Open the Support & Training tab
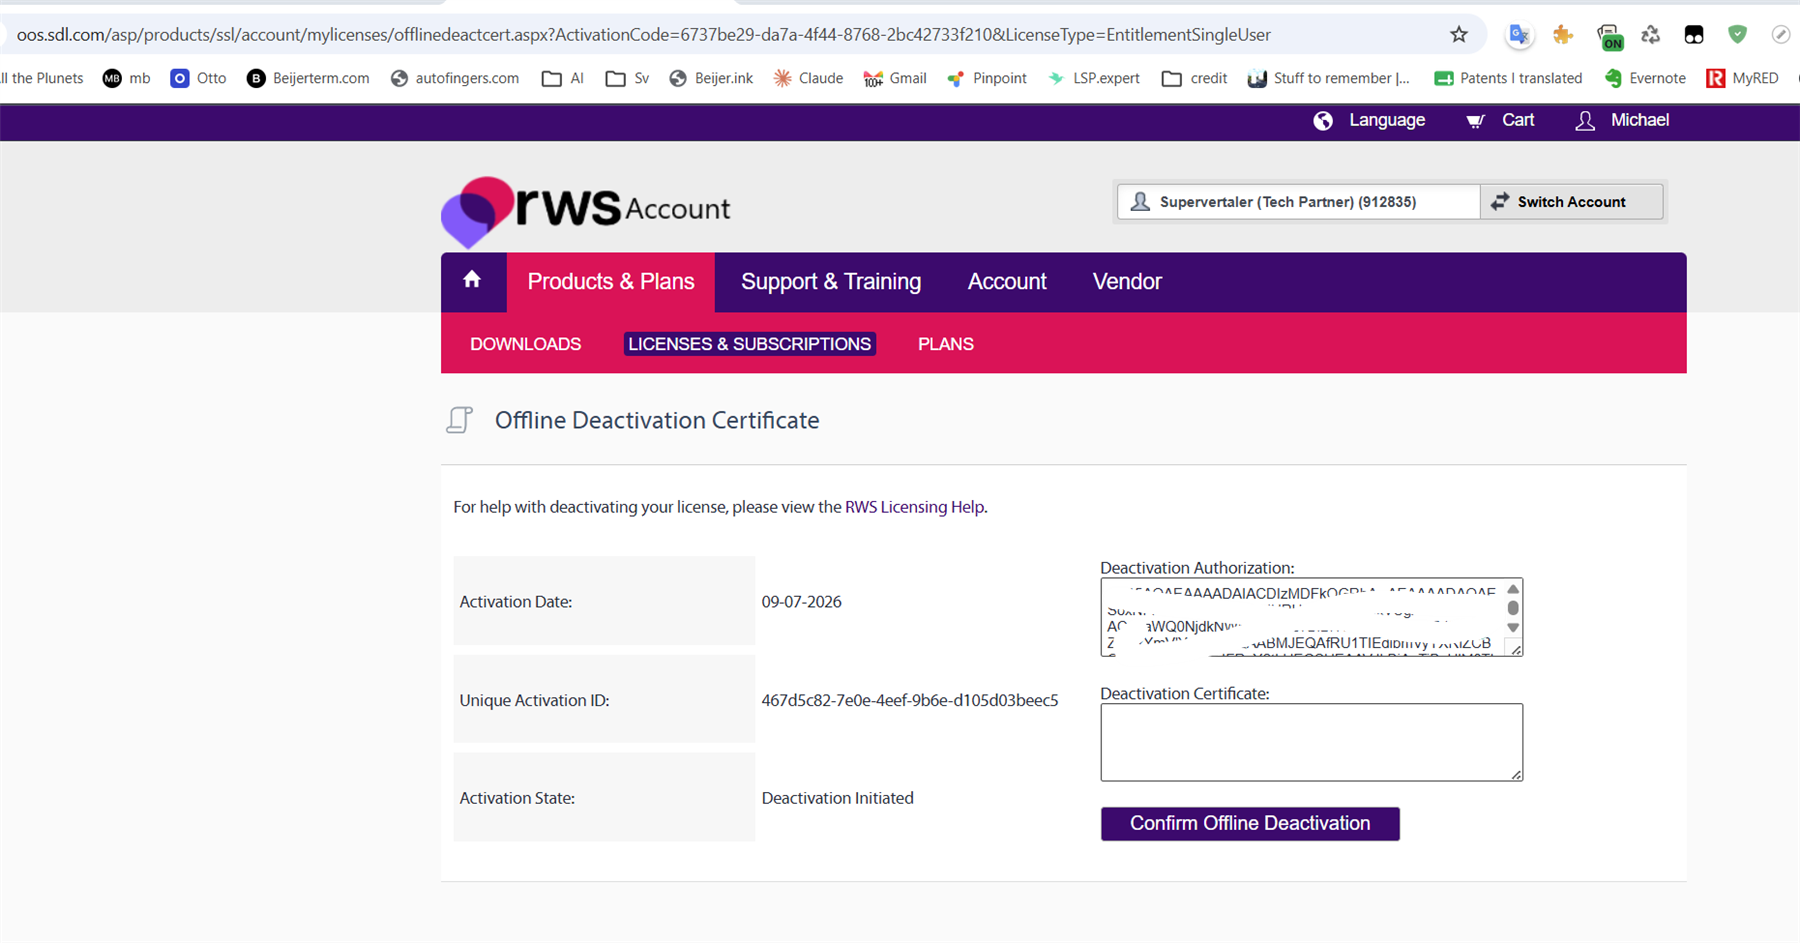The width and height of the screenshot is (1800, 943). coord(831,282)
